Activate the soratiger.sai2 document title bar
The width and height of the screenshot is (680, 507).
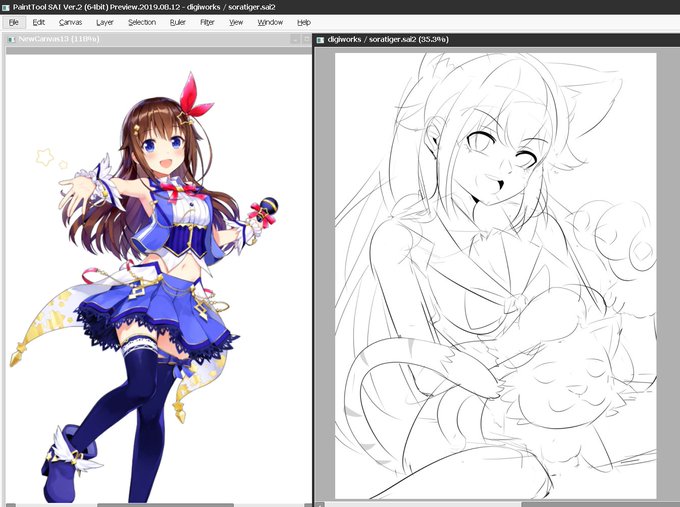(x=497, y=39)
